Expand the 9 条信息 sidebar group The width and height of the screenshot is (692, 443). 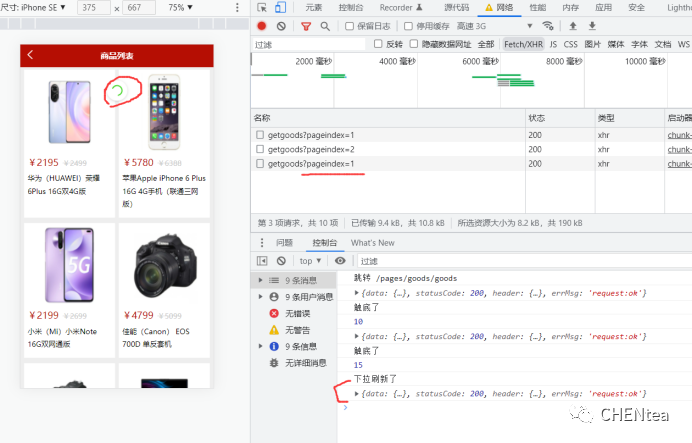260,346
